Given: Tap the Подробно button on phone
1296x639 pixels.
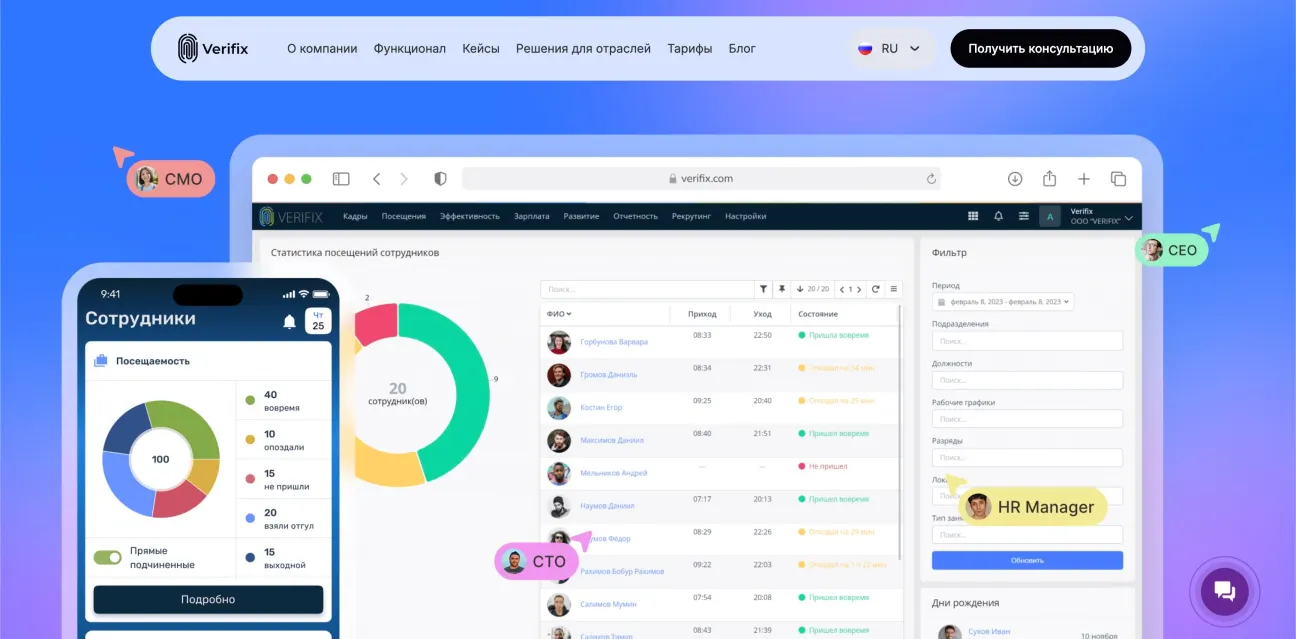Looking at the screenshot, I should click(208, 599).
